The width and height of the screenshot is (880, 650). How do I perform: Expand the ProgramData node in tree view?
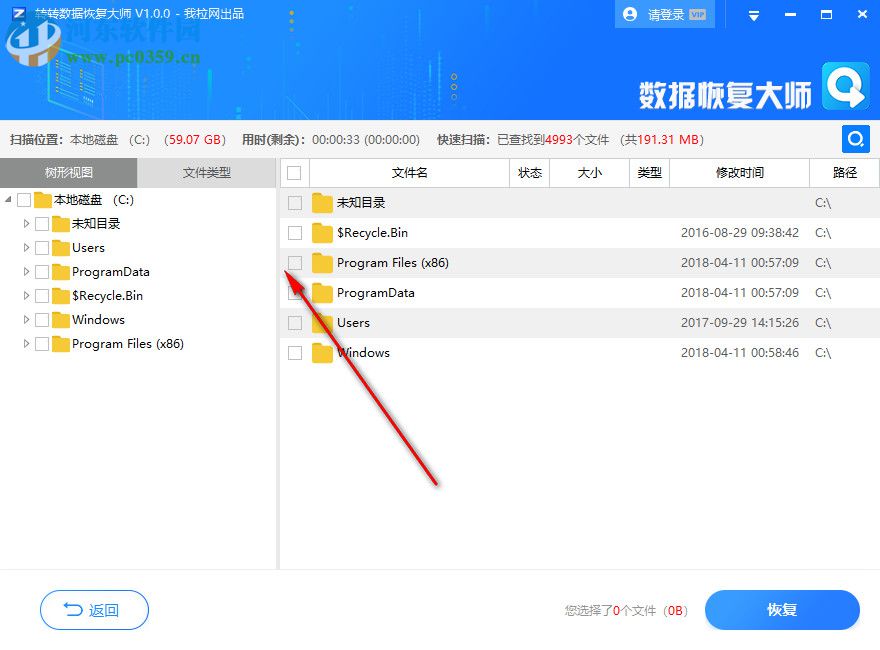25,272
